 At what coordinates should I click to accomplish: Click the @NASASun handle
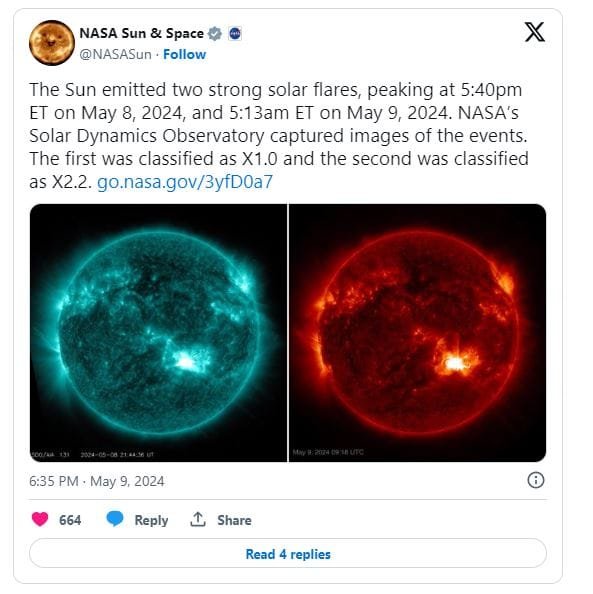coord(116,54)
